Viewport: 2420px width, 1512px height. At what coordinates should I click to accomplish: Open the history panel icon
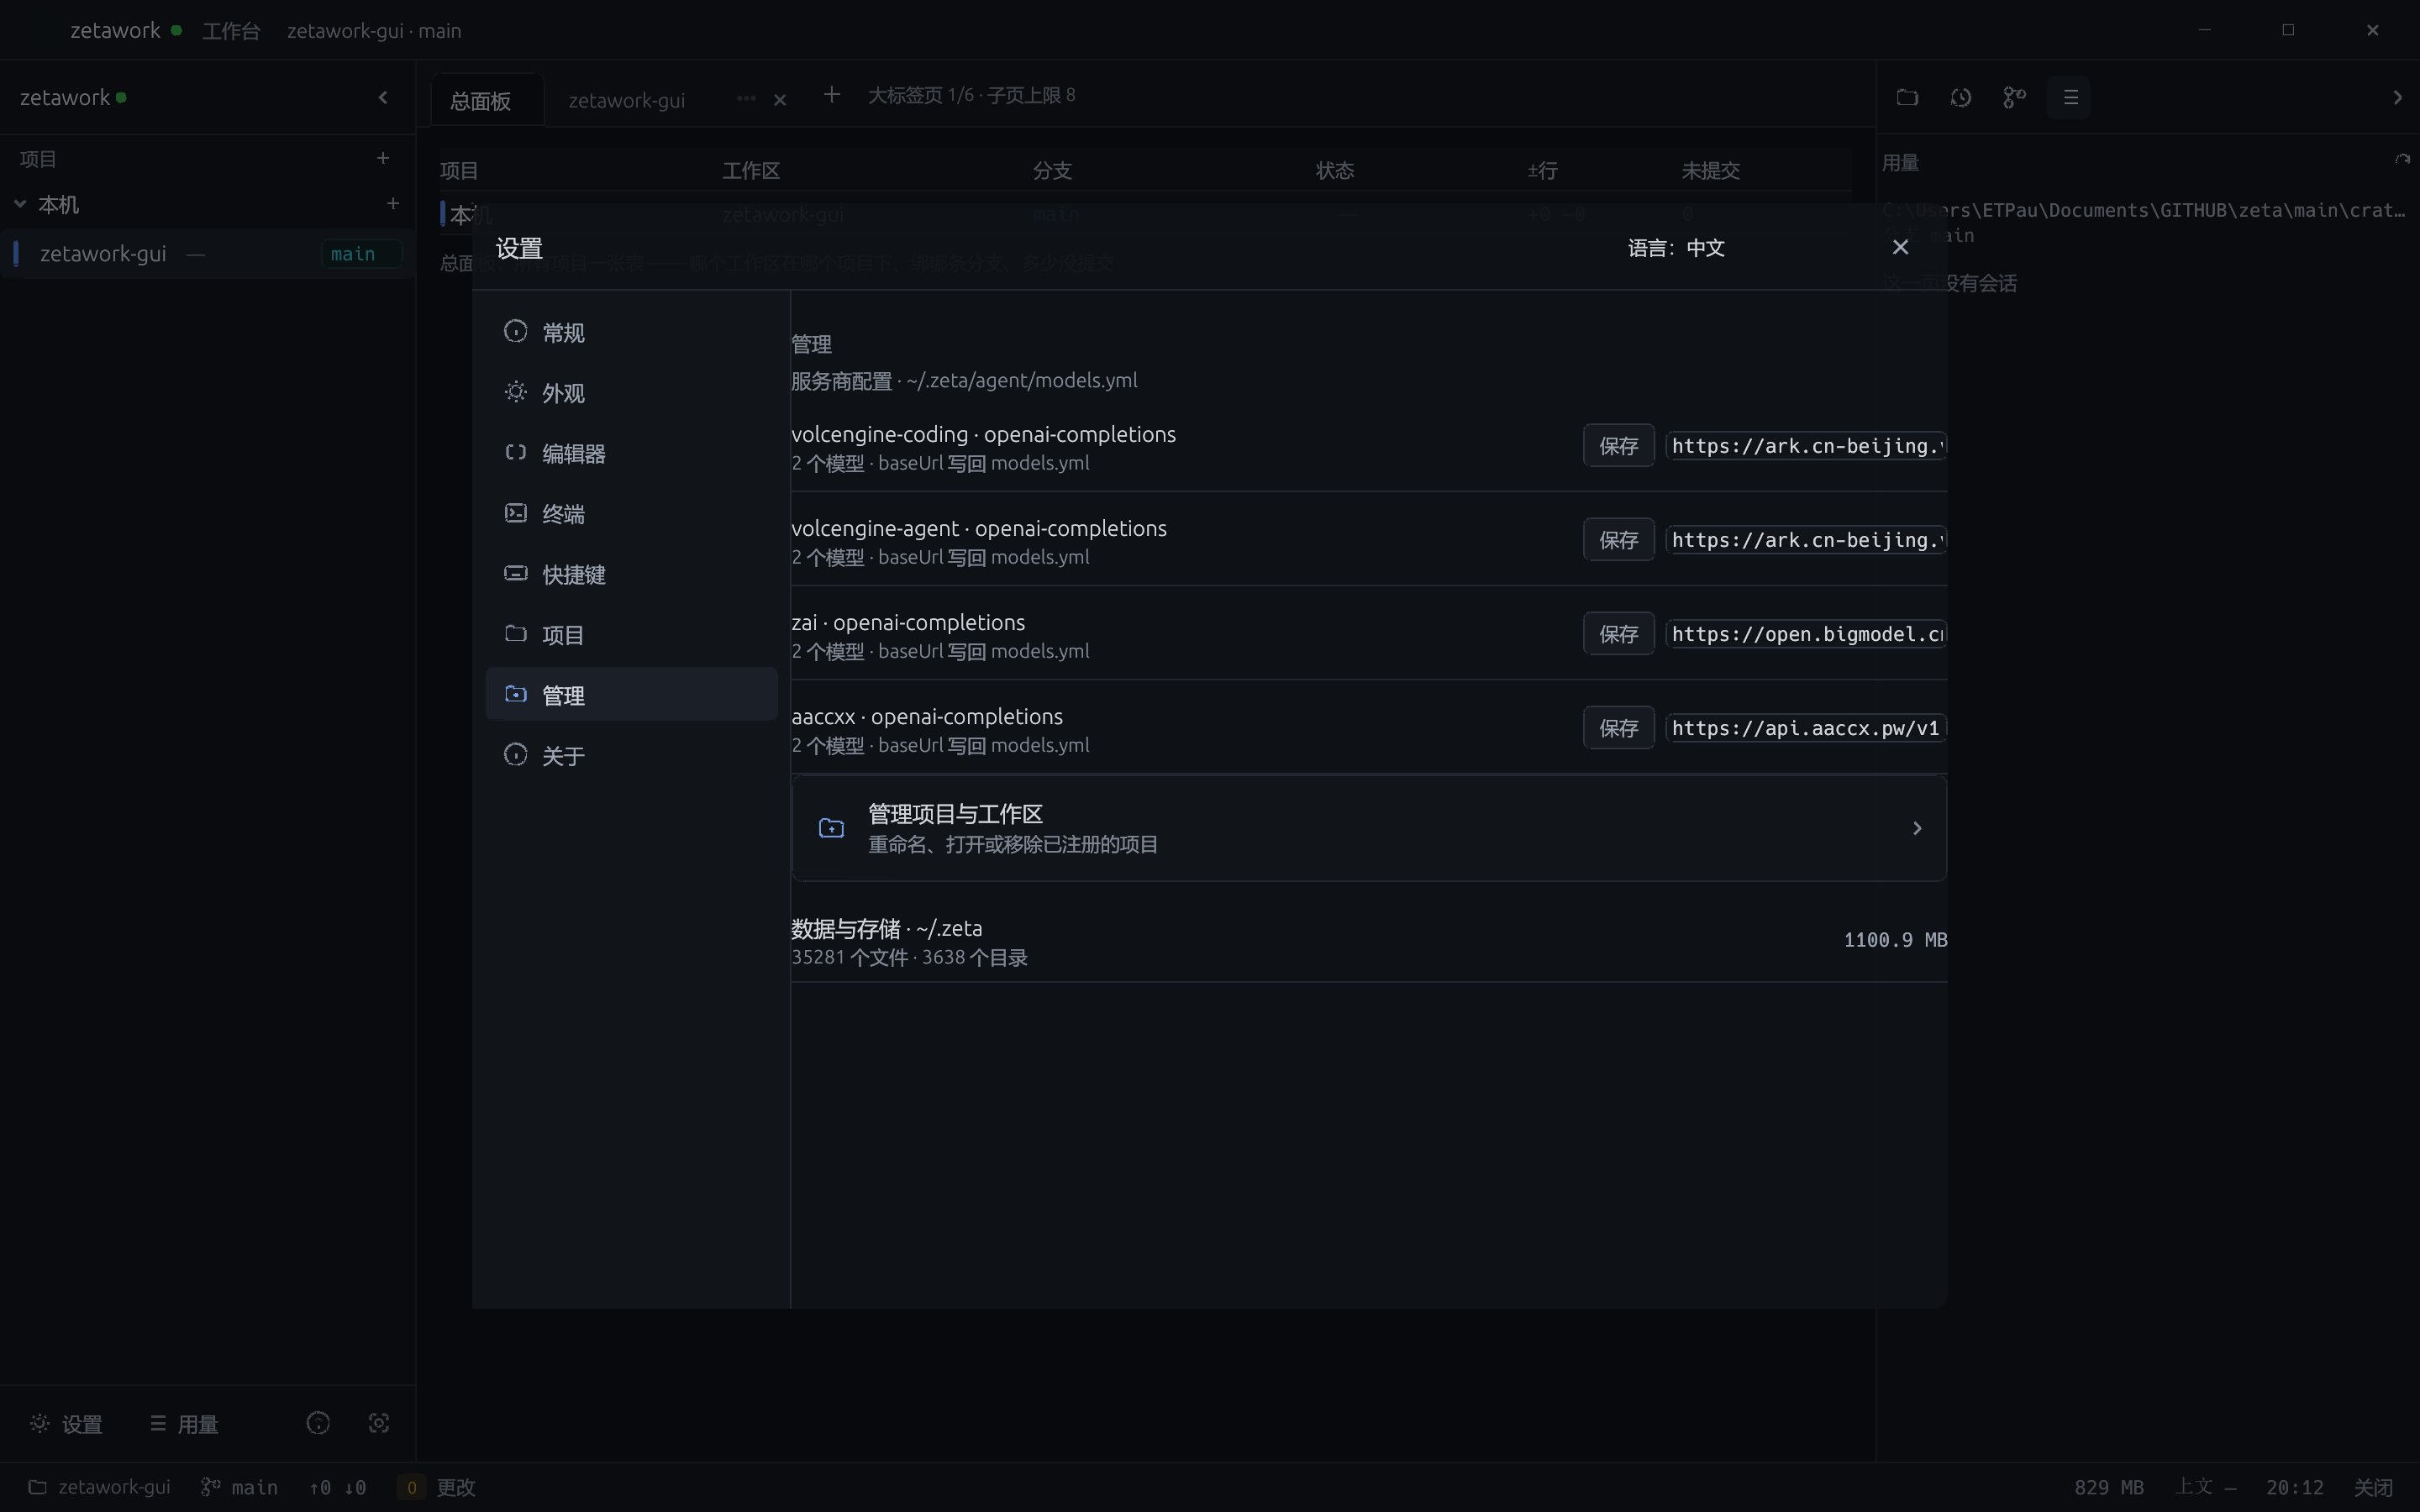[x=1960, y=97]
